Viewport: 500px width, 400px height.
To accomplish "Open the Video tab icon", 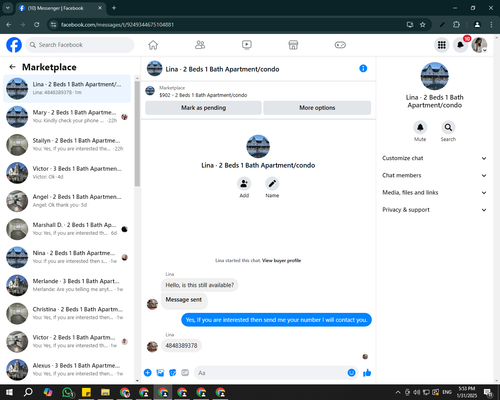I will [247, 45].
